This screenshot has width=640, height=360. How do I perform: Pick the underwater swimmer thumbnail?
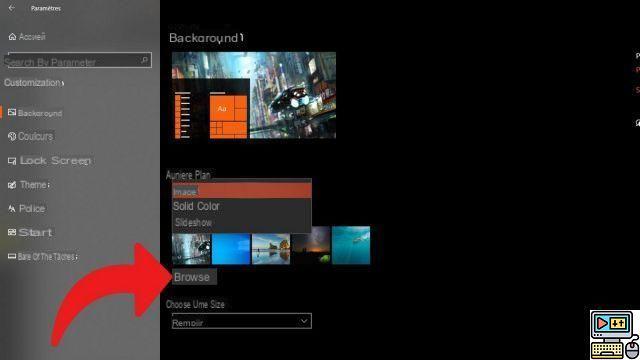351,245
